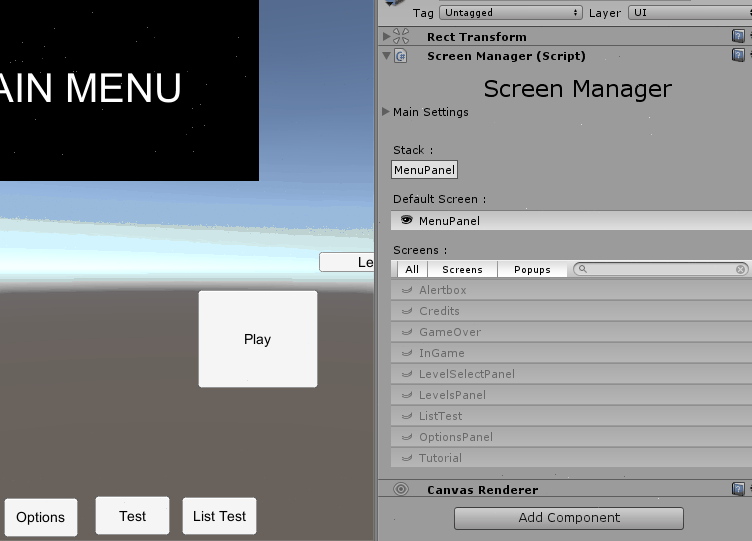Open help for Canvas Renderer component
This screenshot has height=541, width=752.
point(738,489)
